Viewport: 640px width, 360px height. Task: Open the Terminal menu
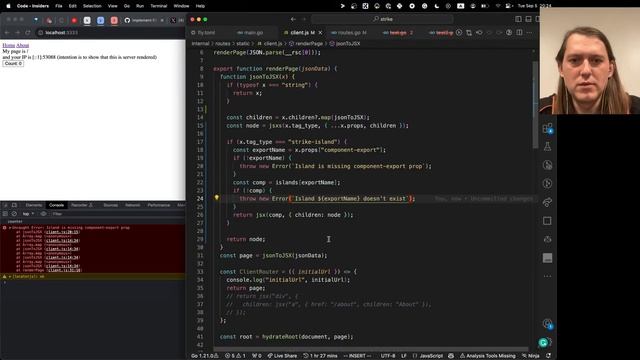158,6
